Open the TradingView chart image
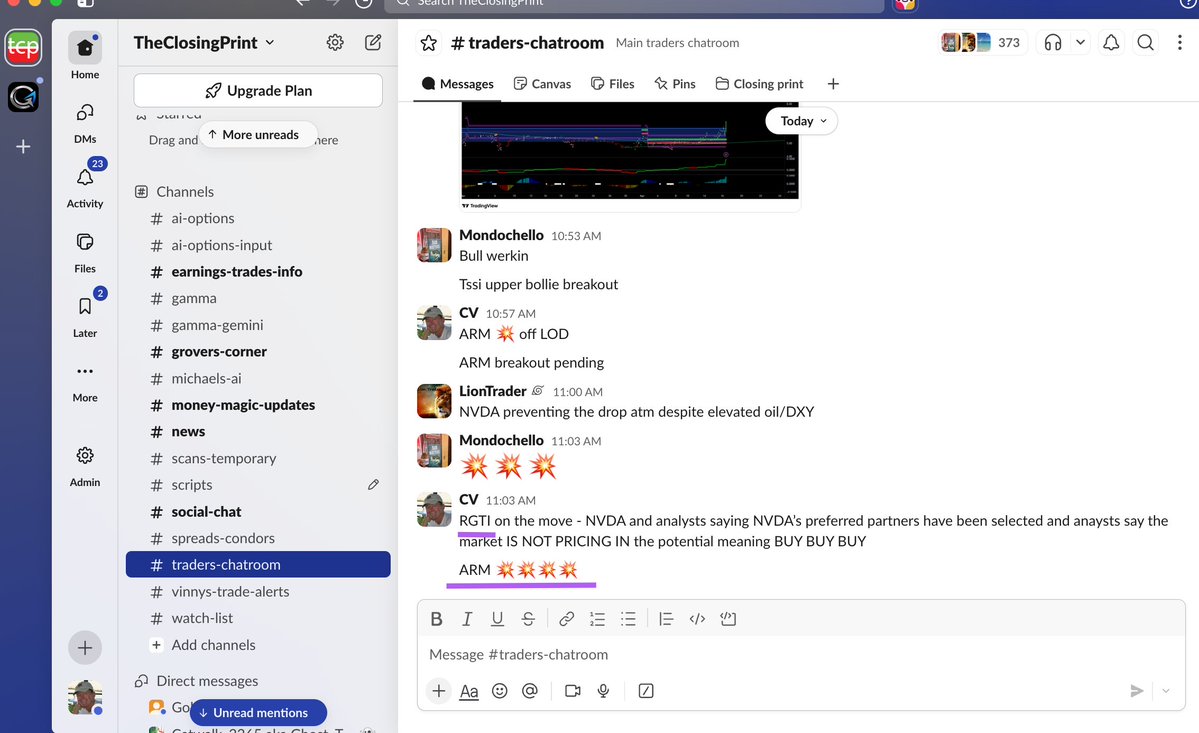This screenshot has width=1199, height=733. pyautogui.click(x=630, y=153)
